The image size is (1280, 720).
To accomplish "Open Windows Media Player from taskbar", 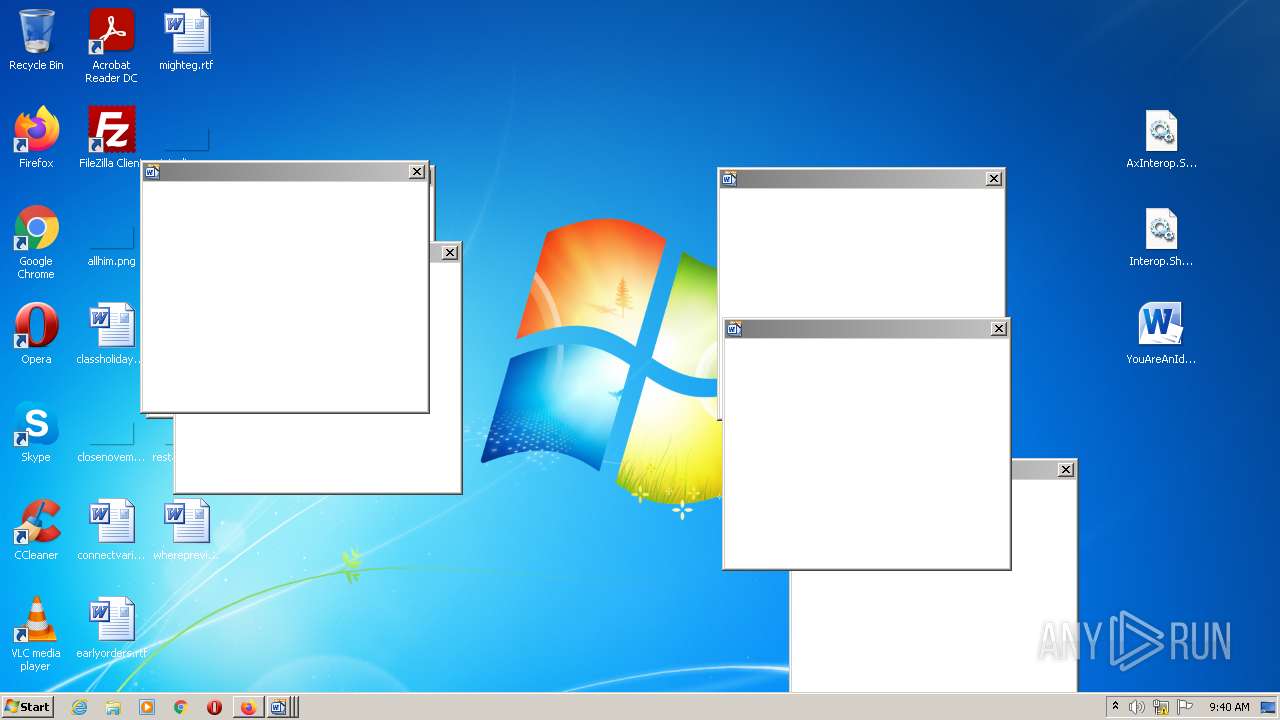I will (147, 707).
